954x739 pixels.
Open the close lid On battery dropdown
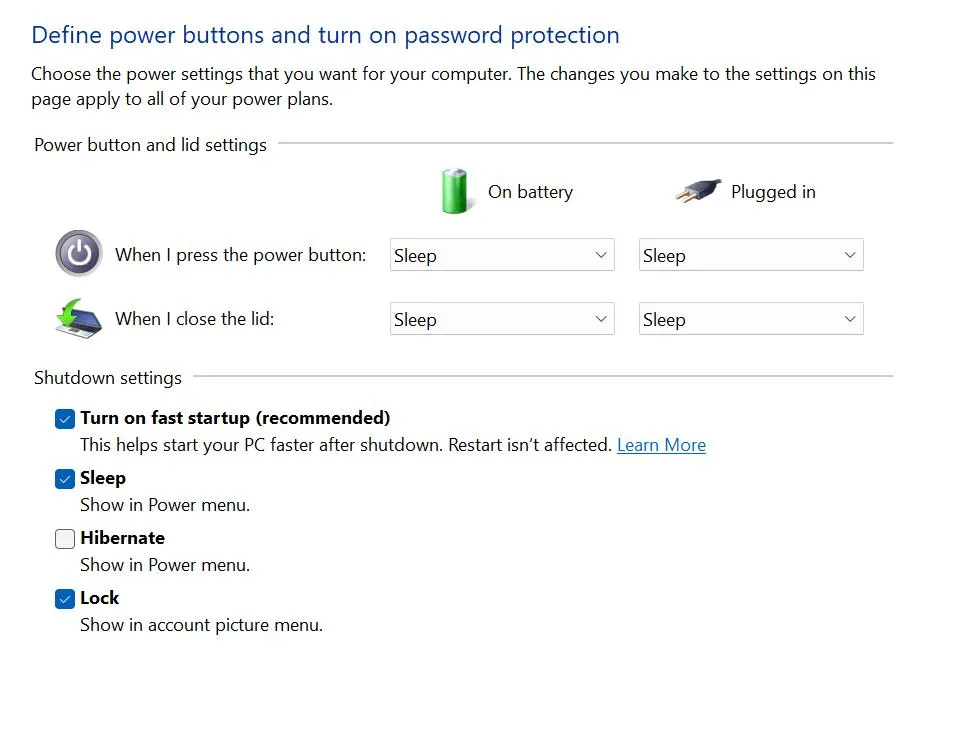(x=501, y=319)
